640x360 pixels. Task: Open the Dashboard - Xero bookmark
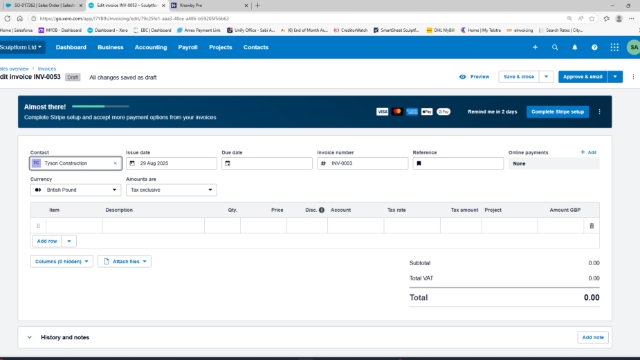108,30
